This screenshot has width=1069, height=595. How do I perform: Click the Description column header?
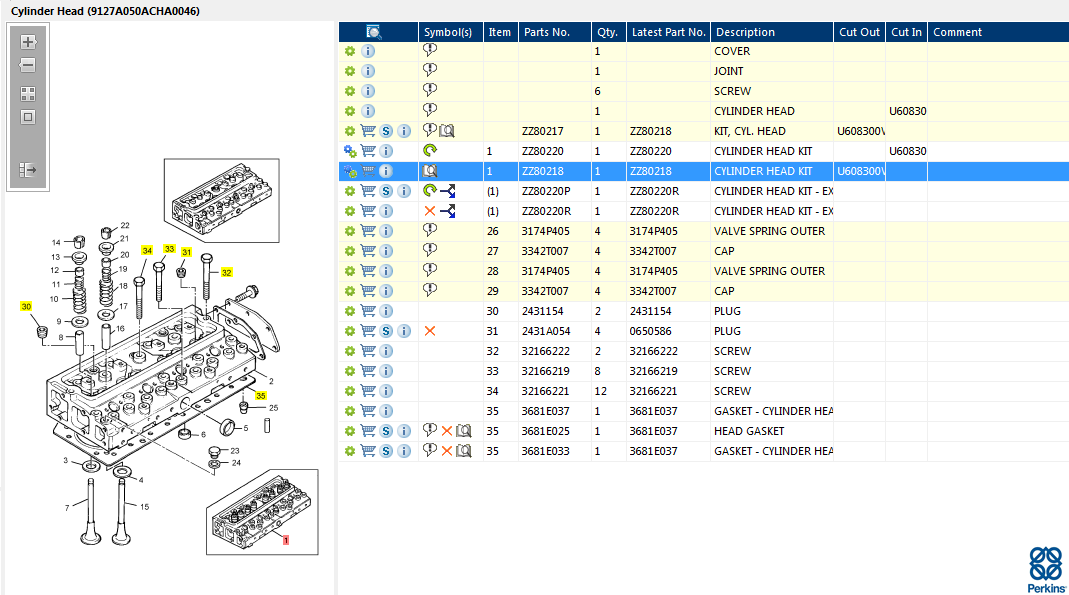[x=745, y=32]
